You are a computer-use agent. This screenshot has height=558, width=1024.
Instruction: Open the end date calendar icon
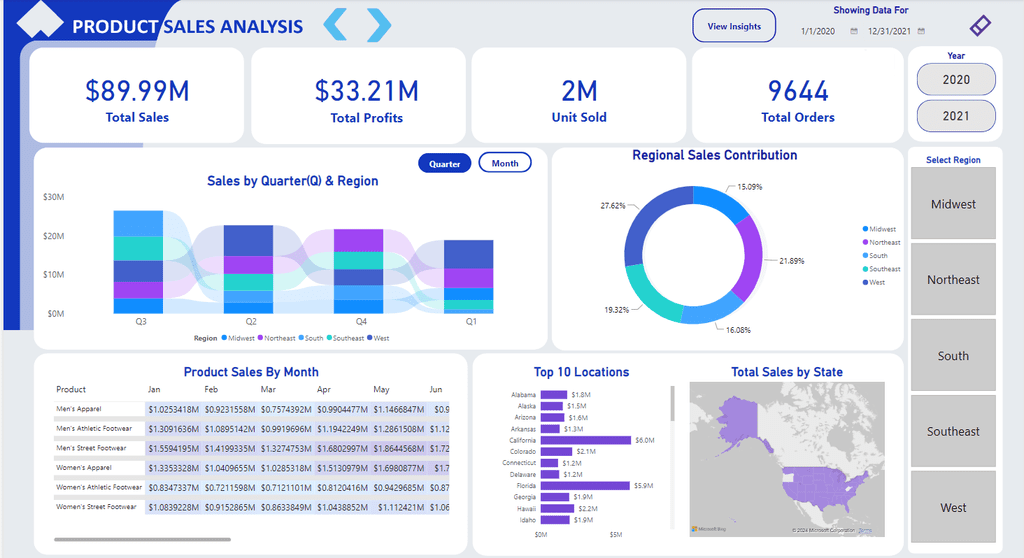point(921,31)
